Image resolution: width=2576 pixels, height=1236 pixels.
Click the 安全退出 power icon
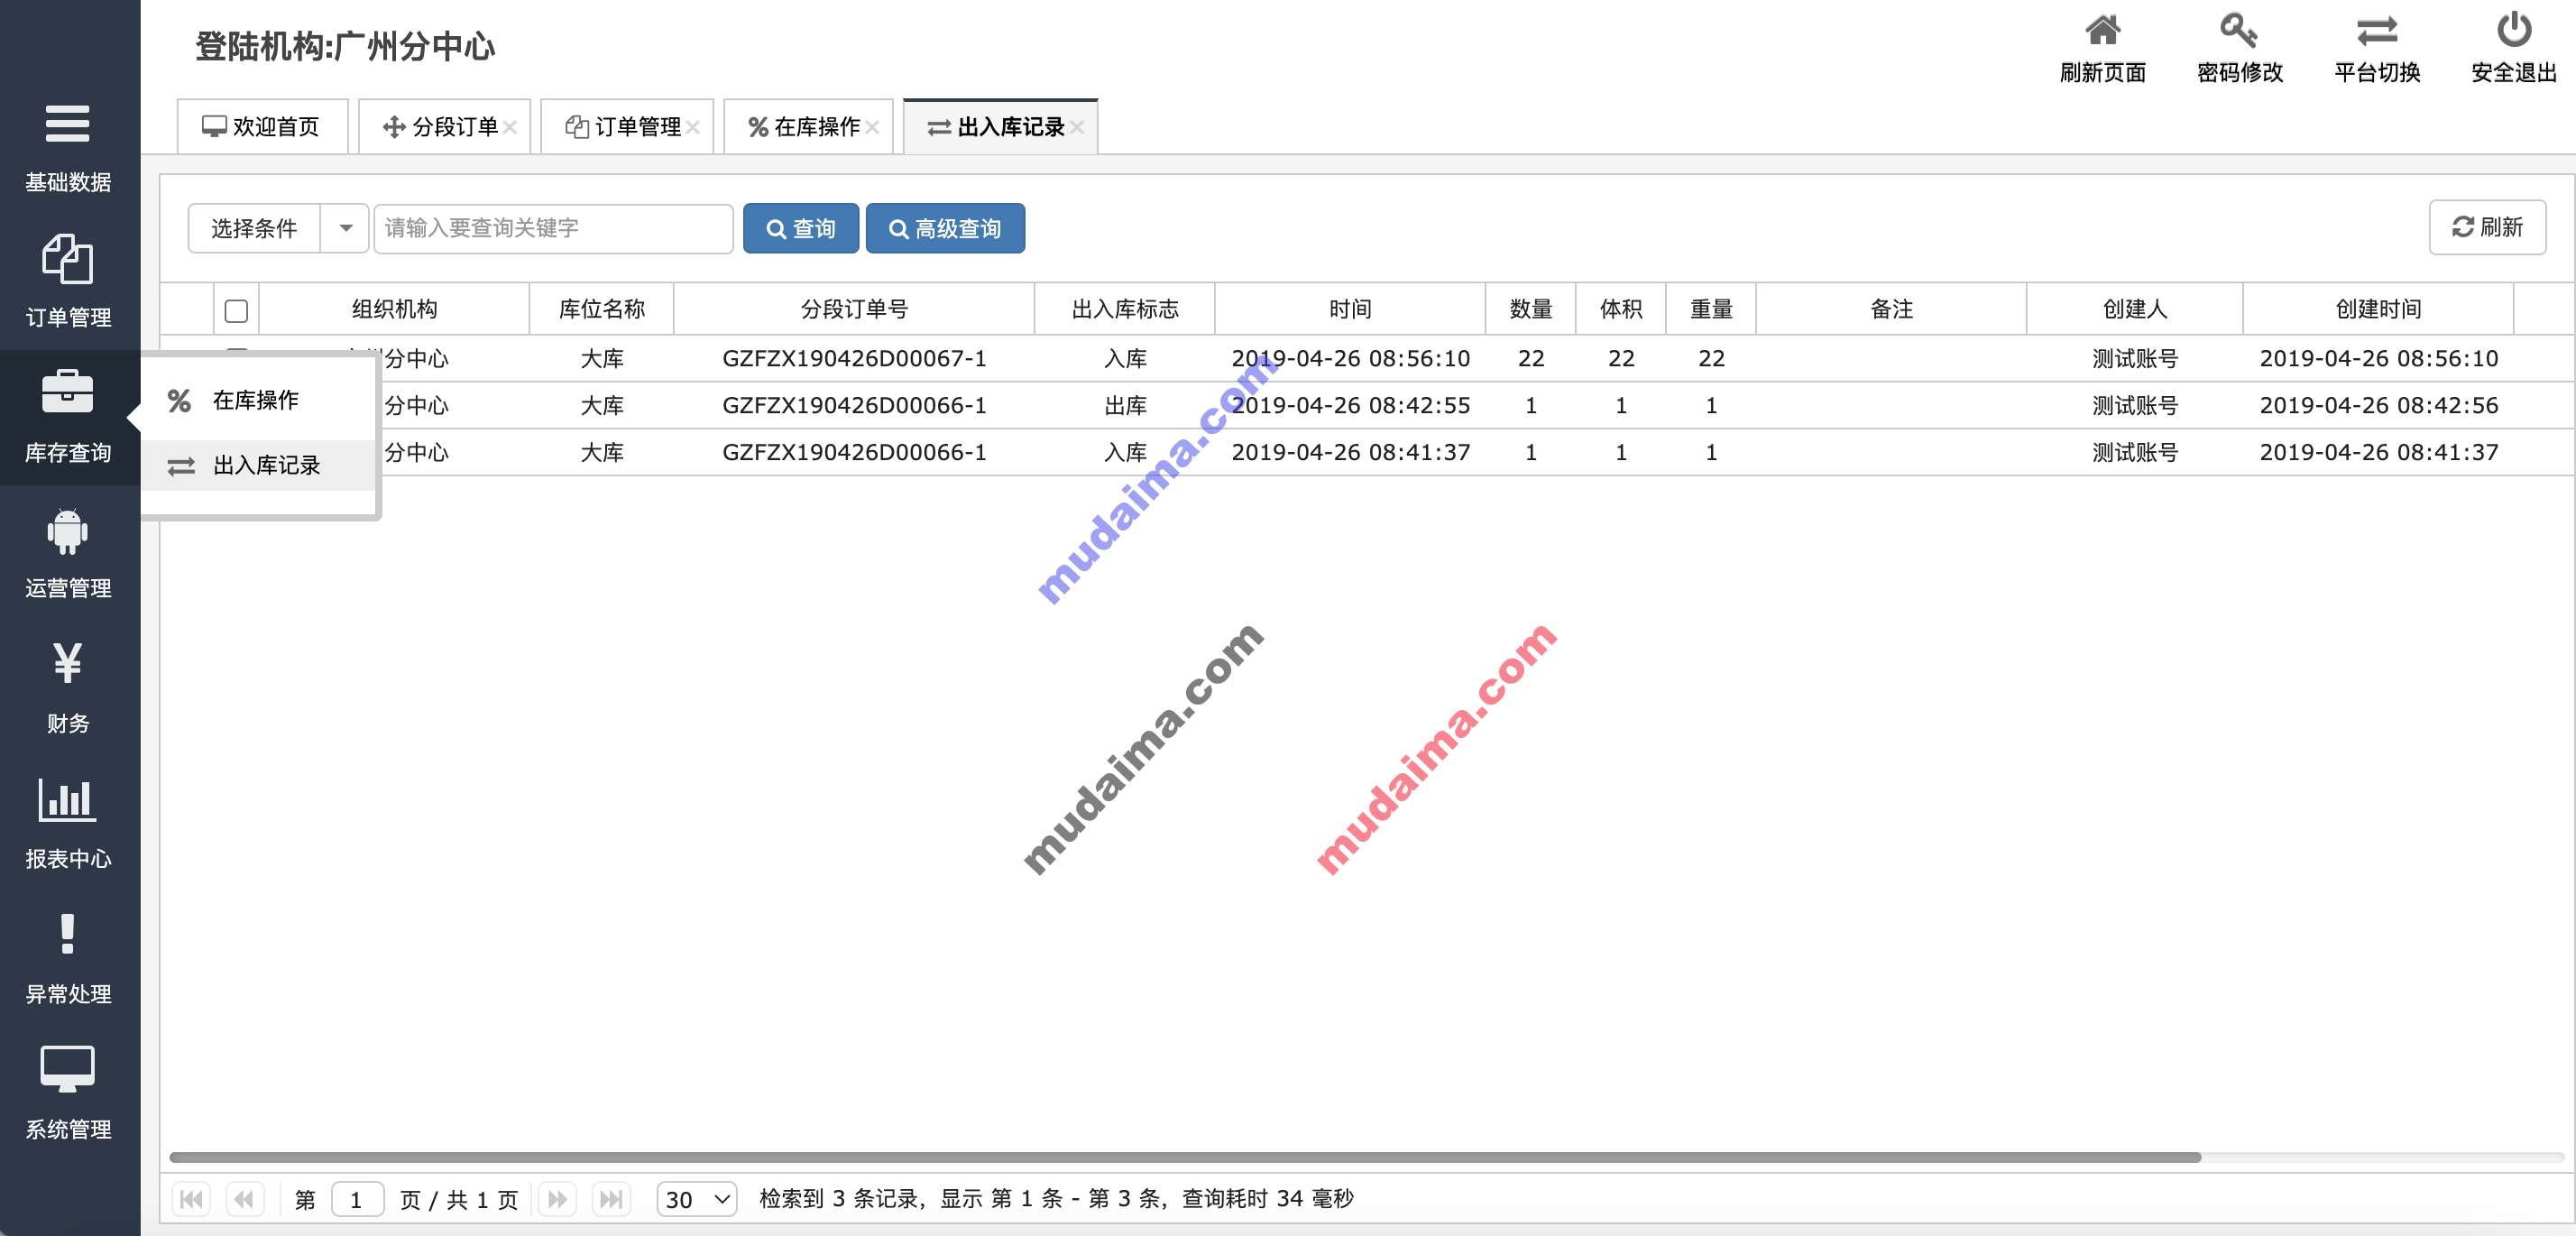pos(2514,30)
